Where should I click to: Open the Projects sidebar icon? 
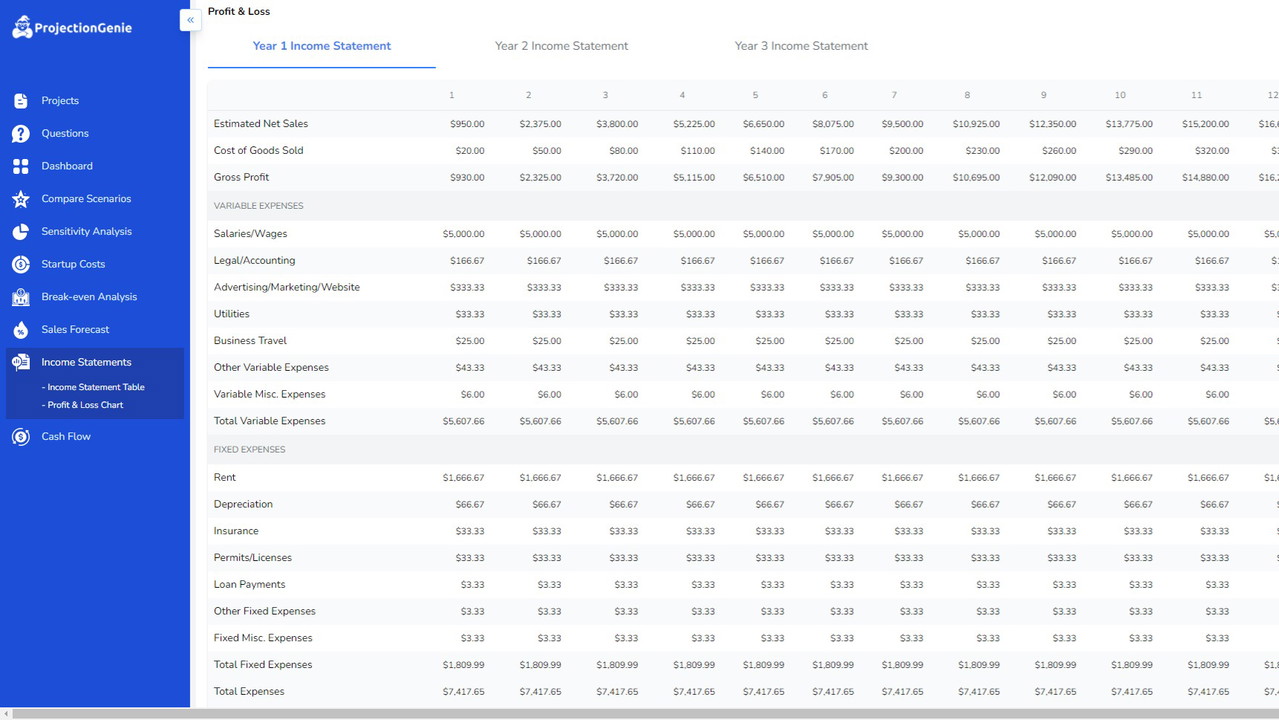click(21, 101)
